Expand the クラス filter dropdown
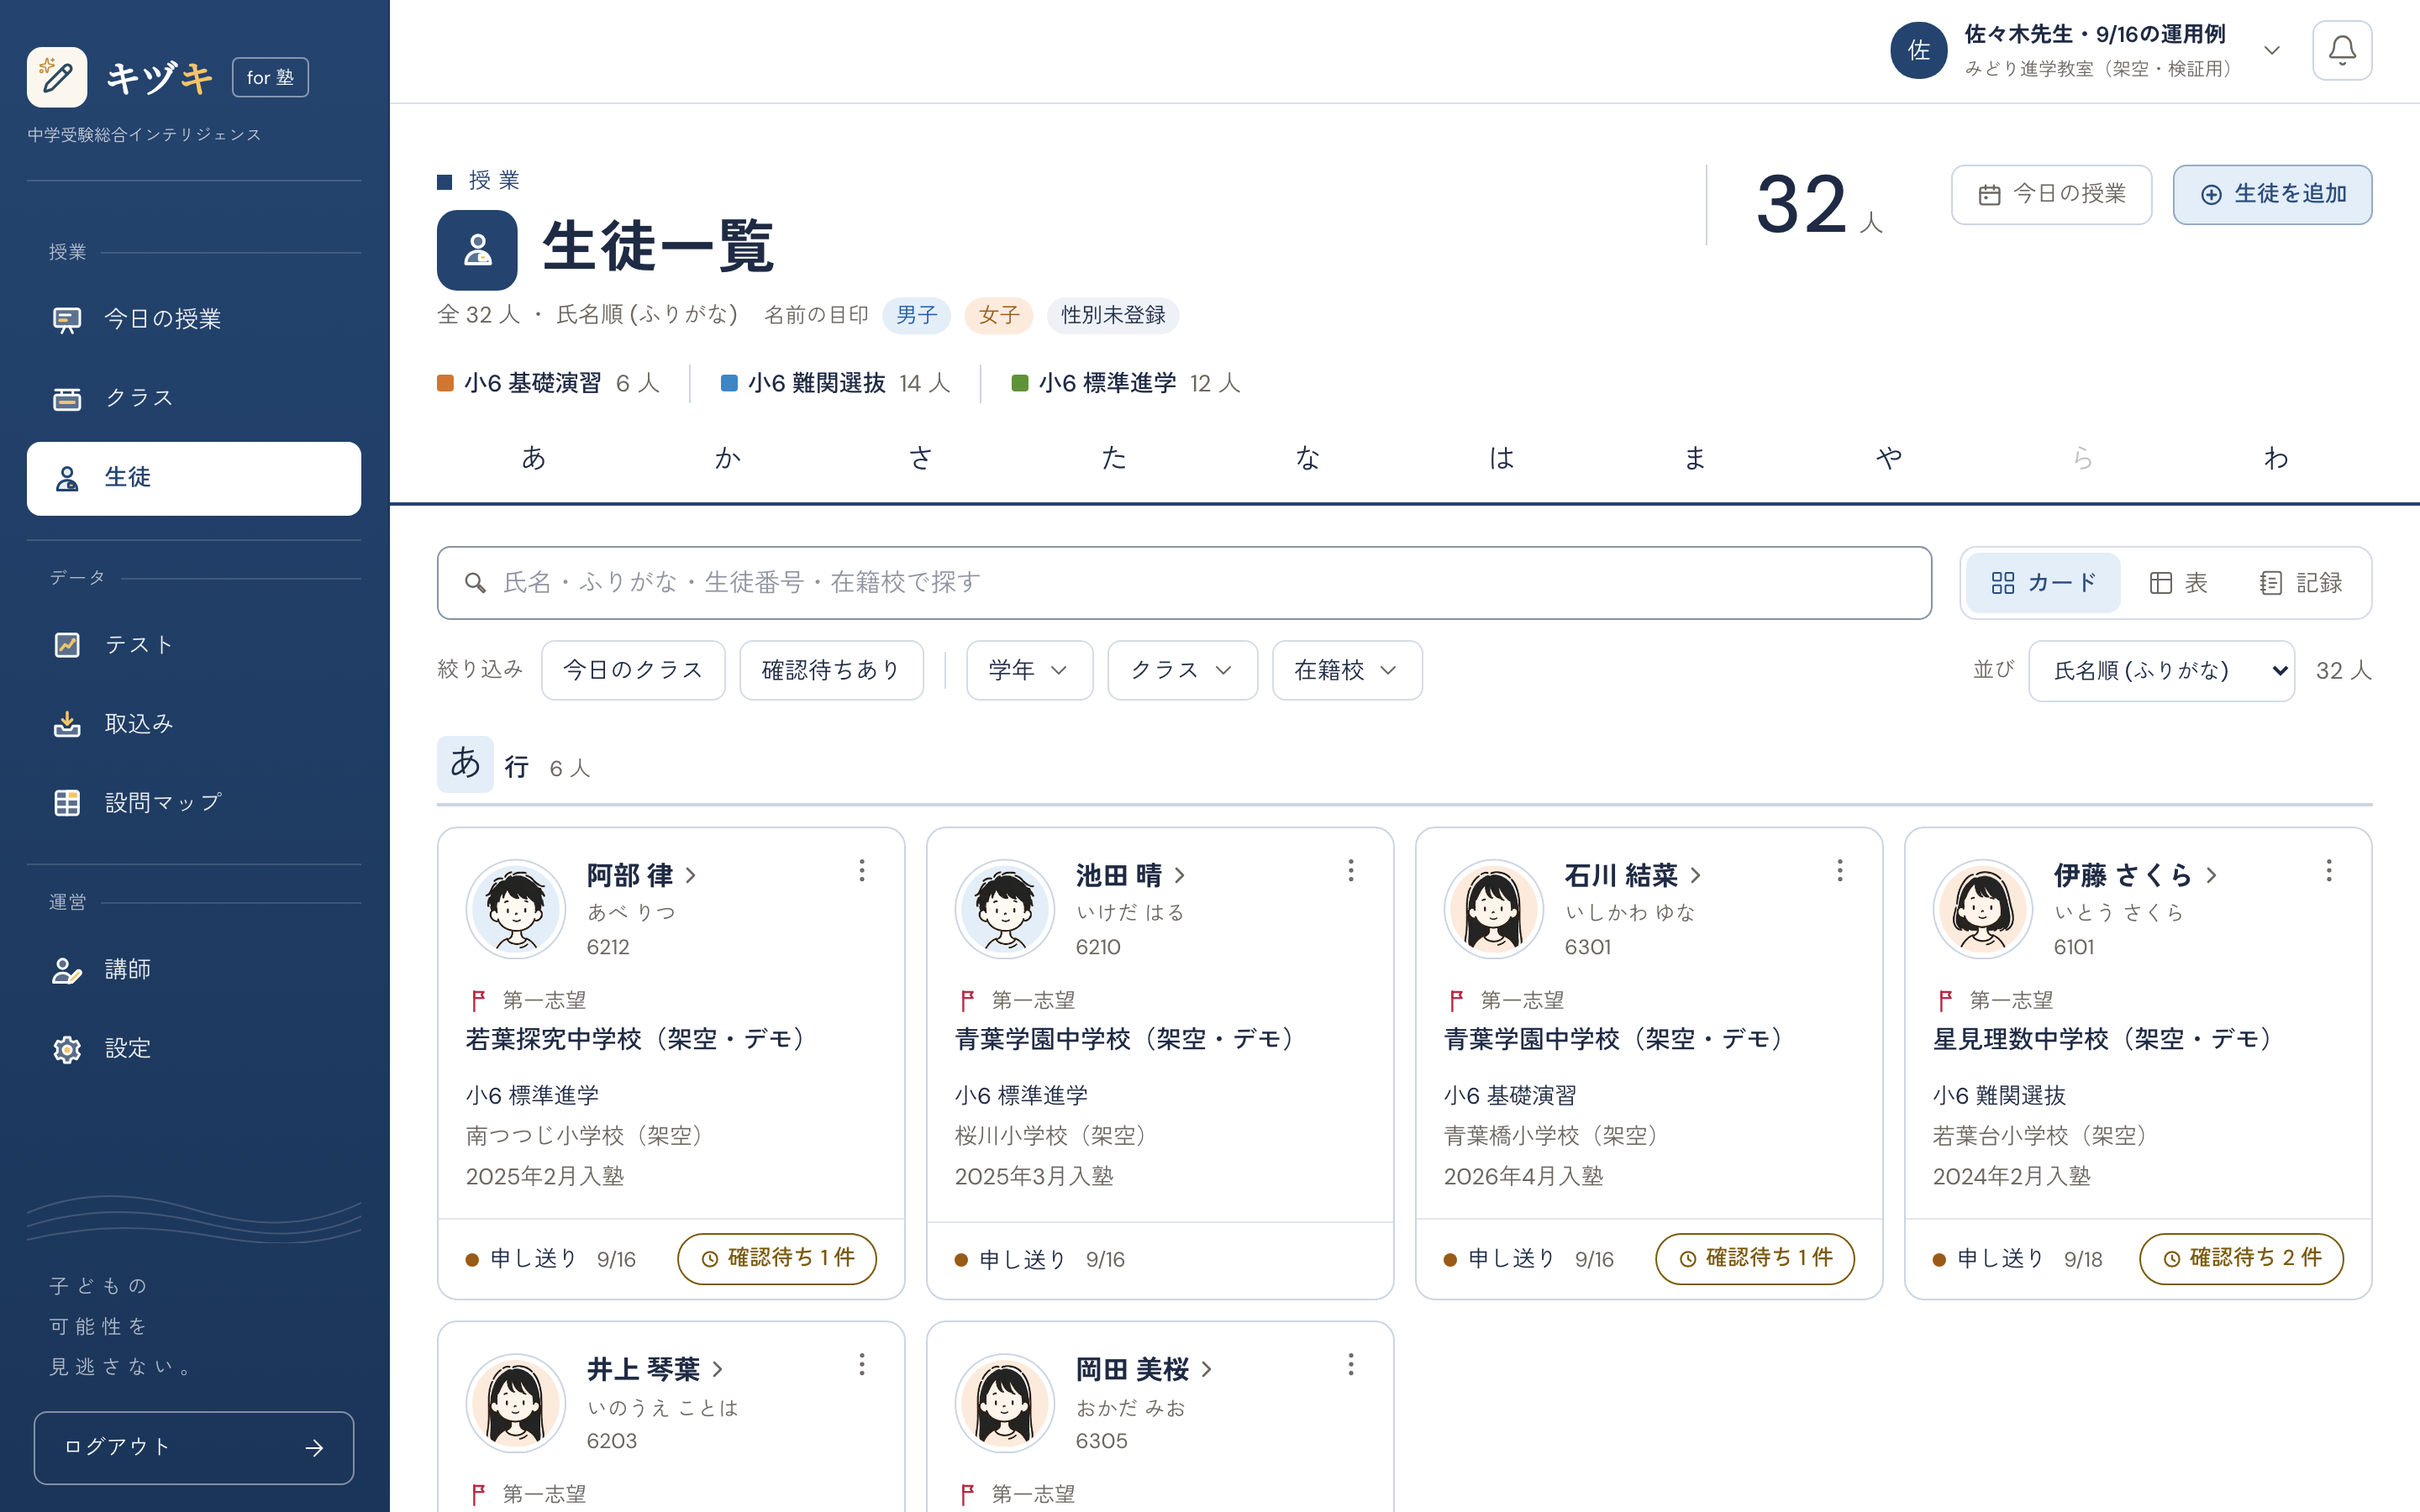 pyautogui.click(x=1182, y=670)
